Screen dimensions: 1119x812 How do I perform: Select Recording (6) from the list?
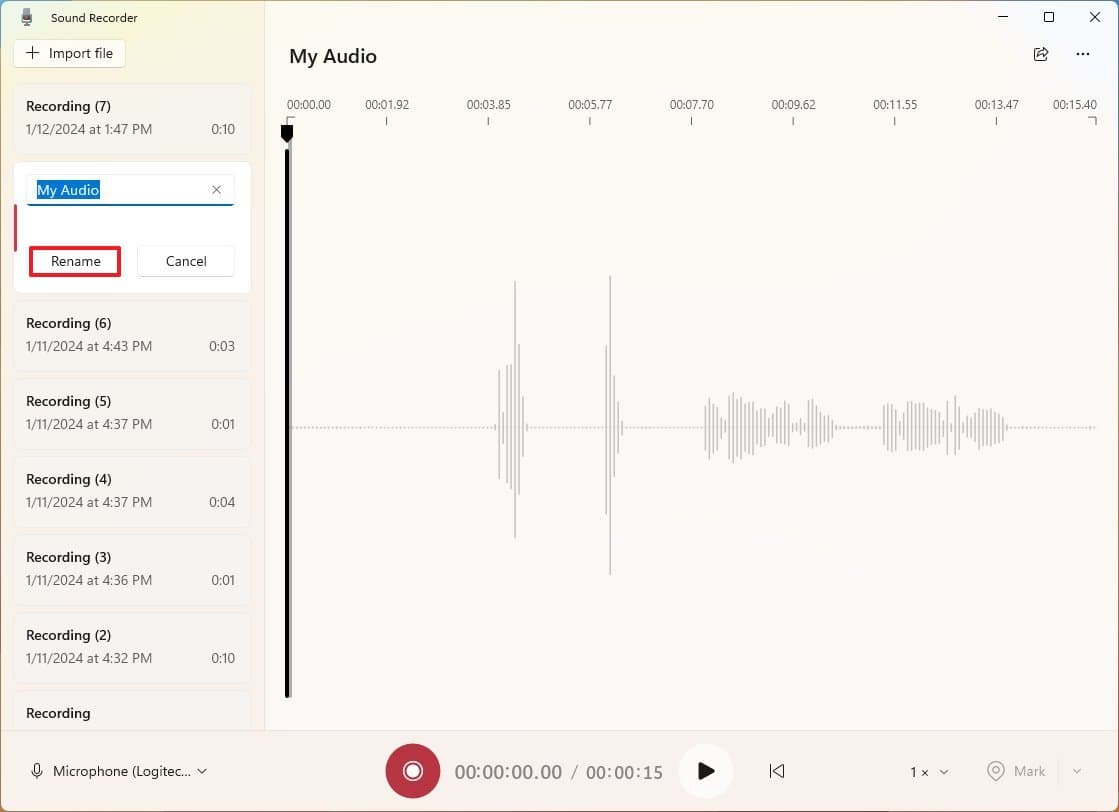[131, 334]
